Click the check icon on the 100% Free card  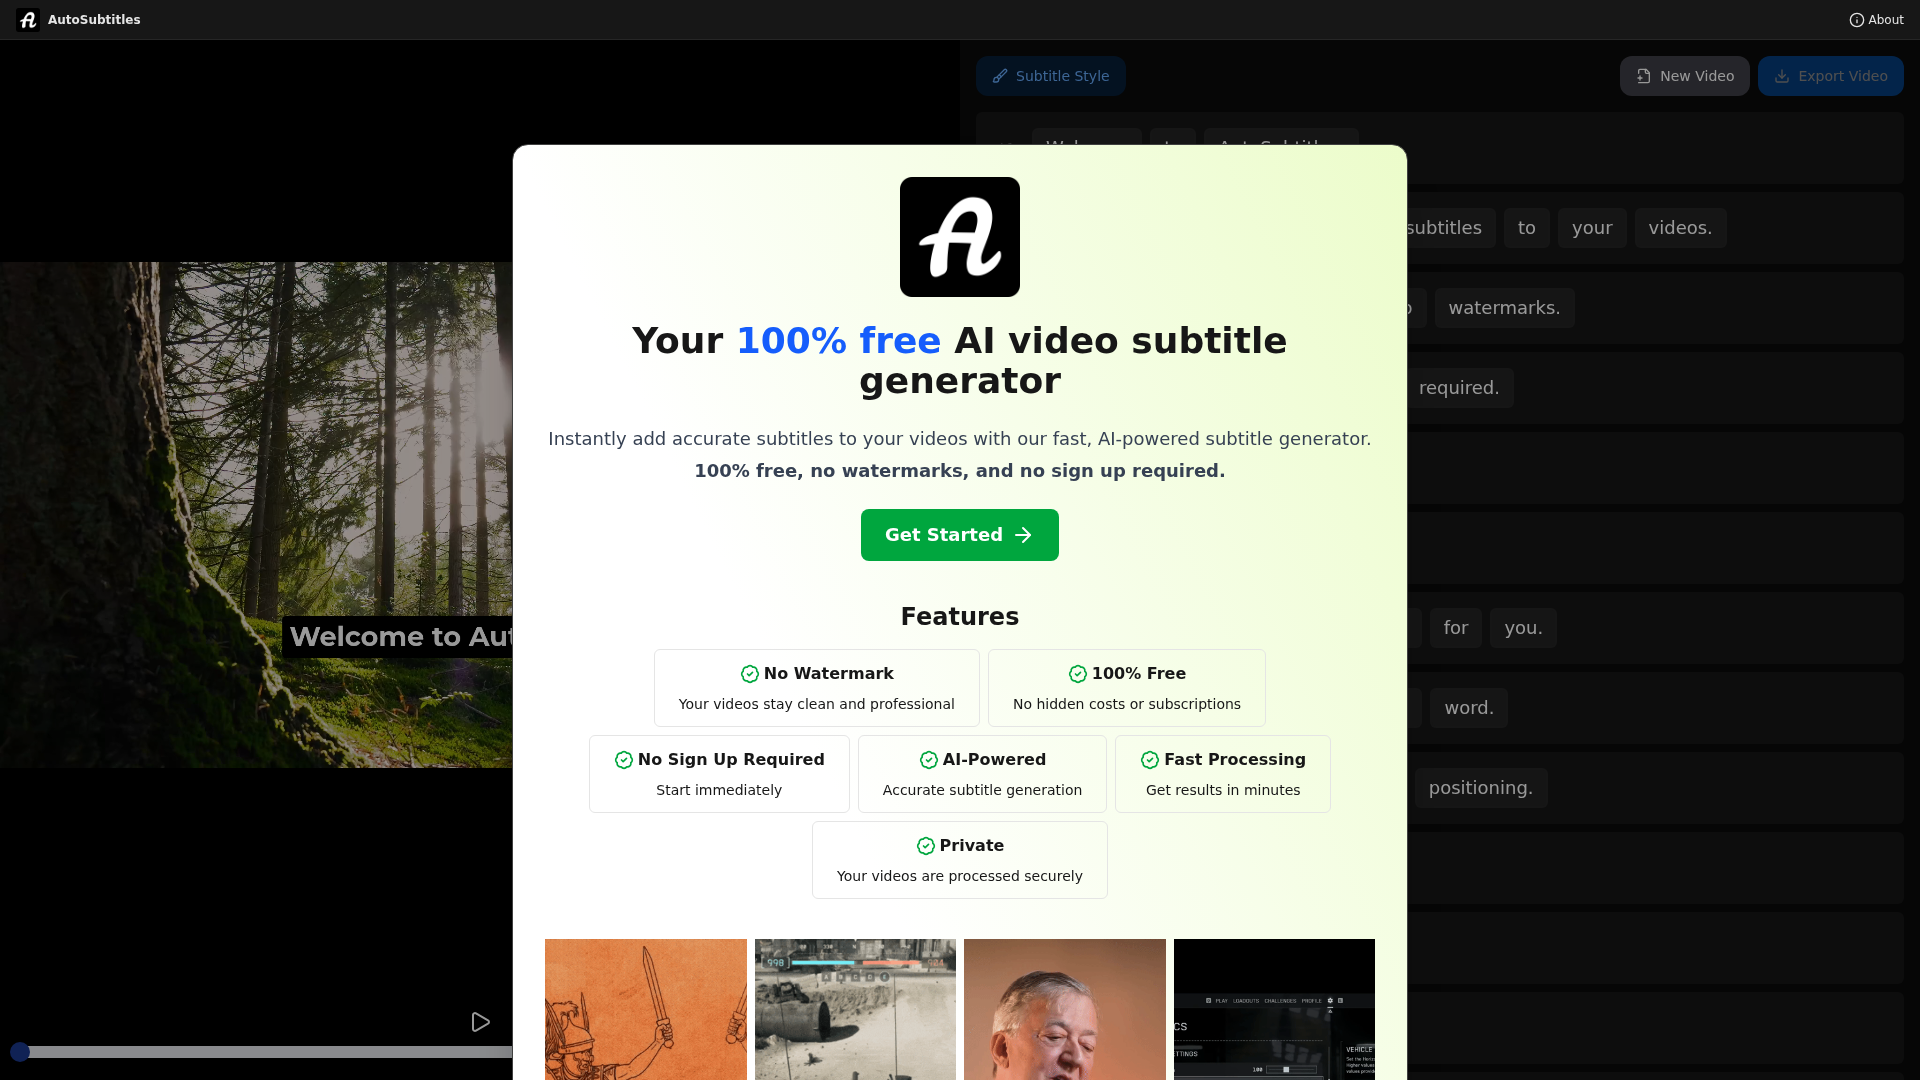tap(1077, 674)
